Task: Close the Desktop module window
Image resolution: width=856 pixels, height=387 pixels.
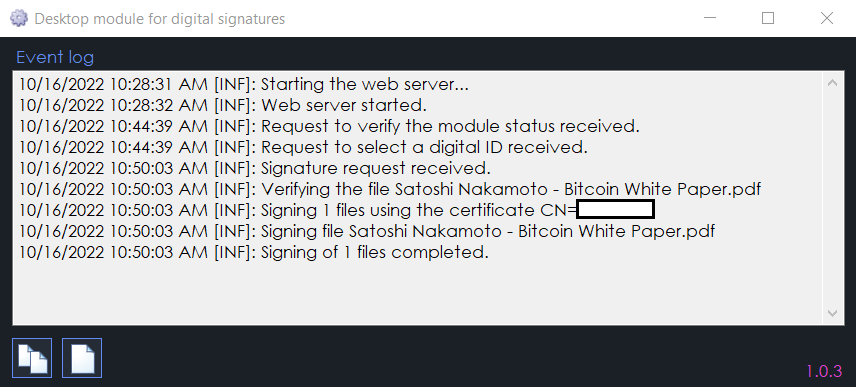Action: click(827, 18)
